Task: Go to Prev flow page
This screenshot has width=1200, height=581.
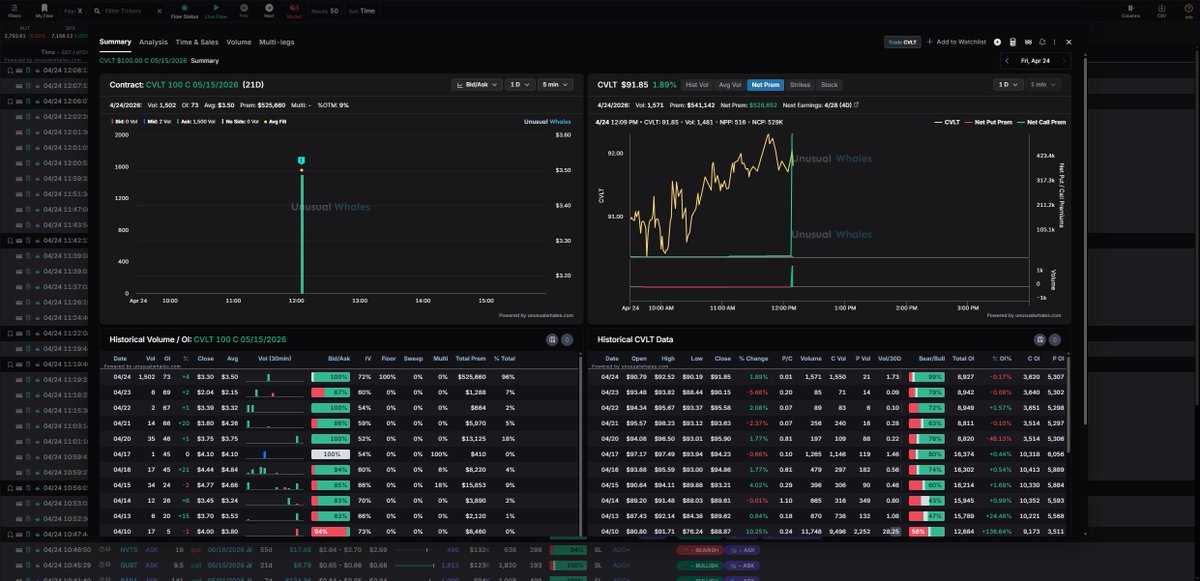Action: click(245, 11)
